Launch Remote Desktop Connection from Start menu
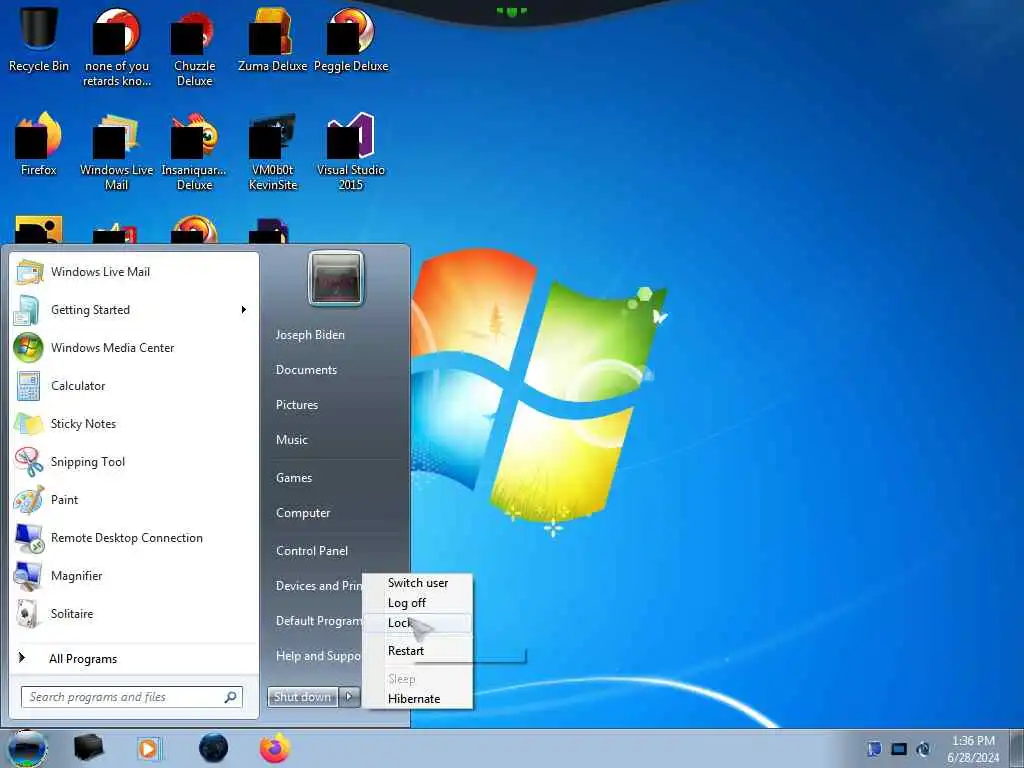This screenshot has width=1024, height=768. [x=135, y=537]
